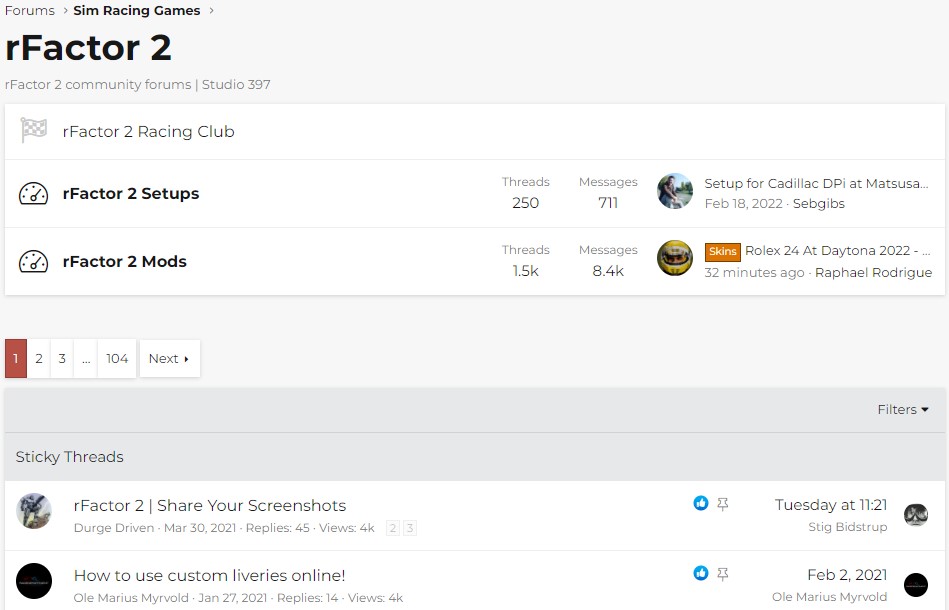
Task: Jump to page 104 of threads
Action: [x=117, y=358]
